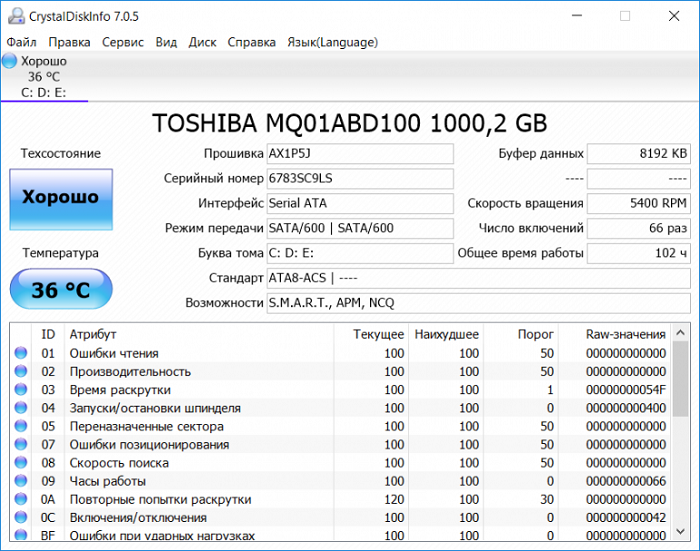Select the Переназначенные сектора row
Viewport: 700px width, 551px height.
click(x=340, y=426)
